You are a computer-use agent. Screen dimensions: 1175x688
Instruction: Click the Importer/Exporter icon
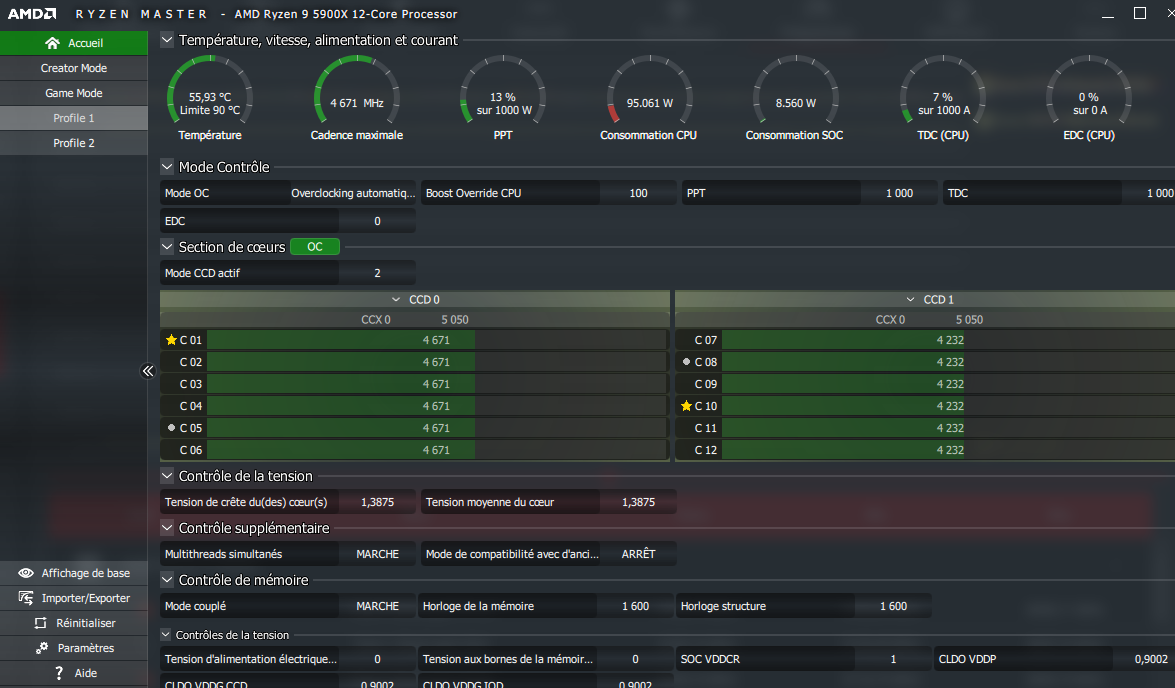click(x=25, y=598)
